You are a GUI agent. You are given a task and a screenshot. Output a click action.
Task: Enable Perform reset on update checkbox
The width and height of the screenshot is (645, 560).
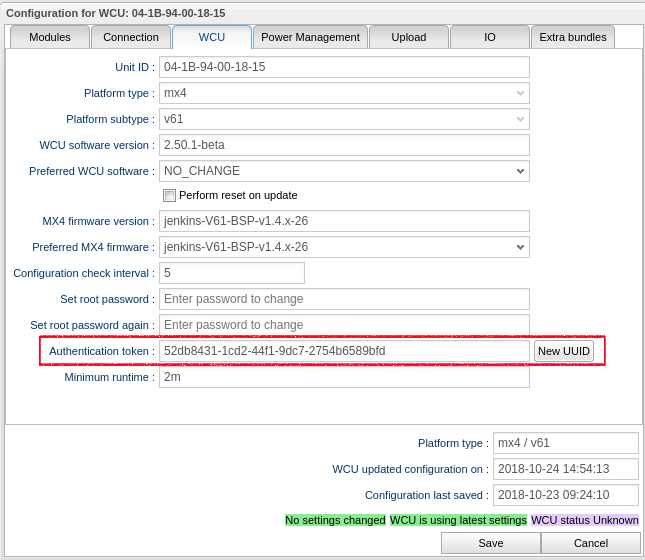click(x=170, y=196)
